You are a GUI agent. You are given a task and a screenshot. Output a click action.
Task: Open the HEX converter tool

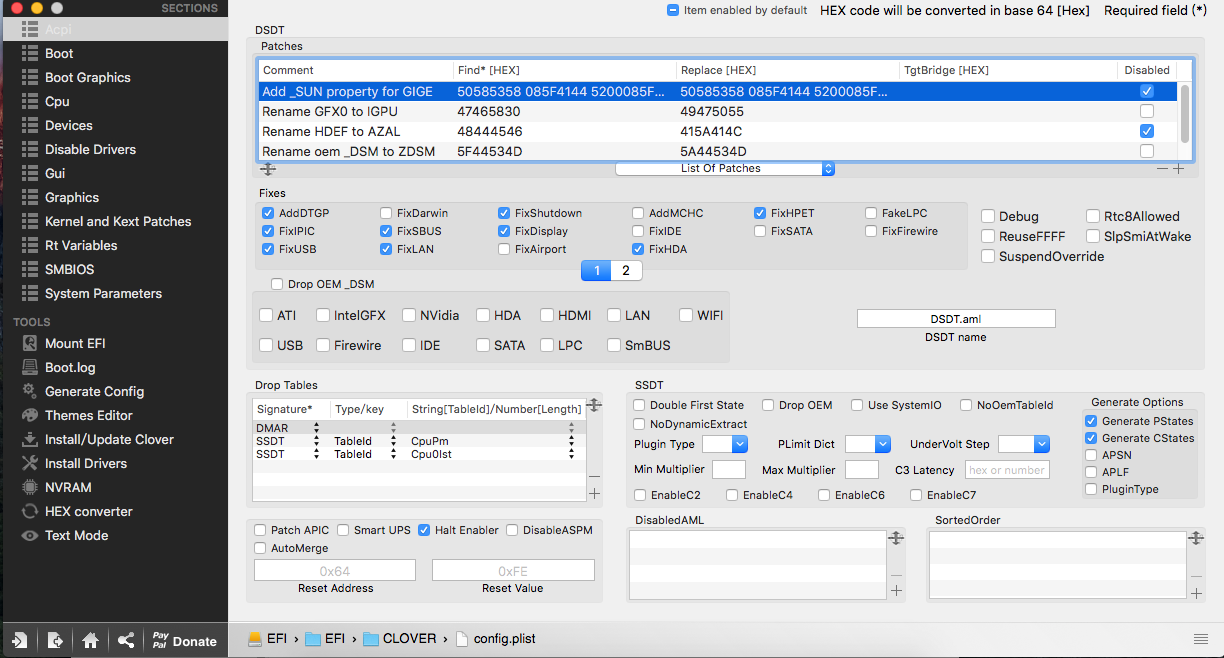88,511
